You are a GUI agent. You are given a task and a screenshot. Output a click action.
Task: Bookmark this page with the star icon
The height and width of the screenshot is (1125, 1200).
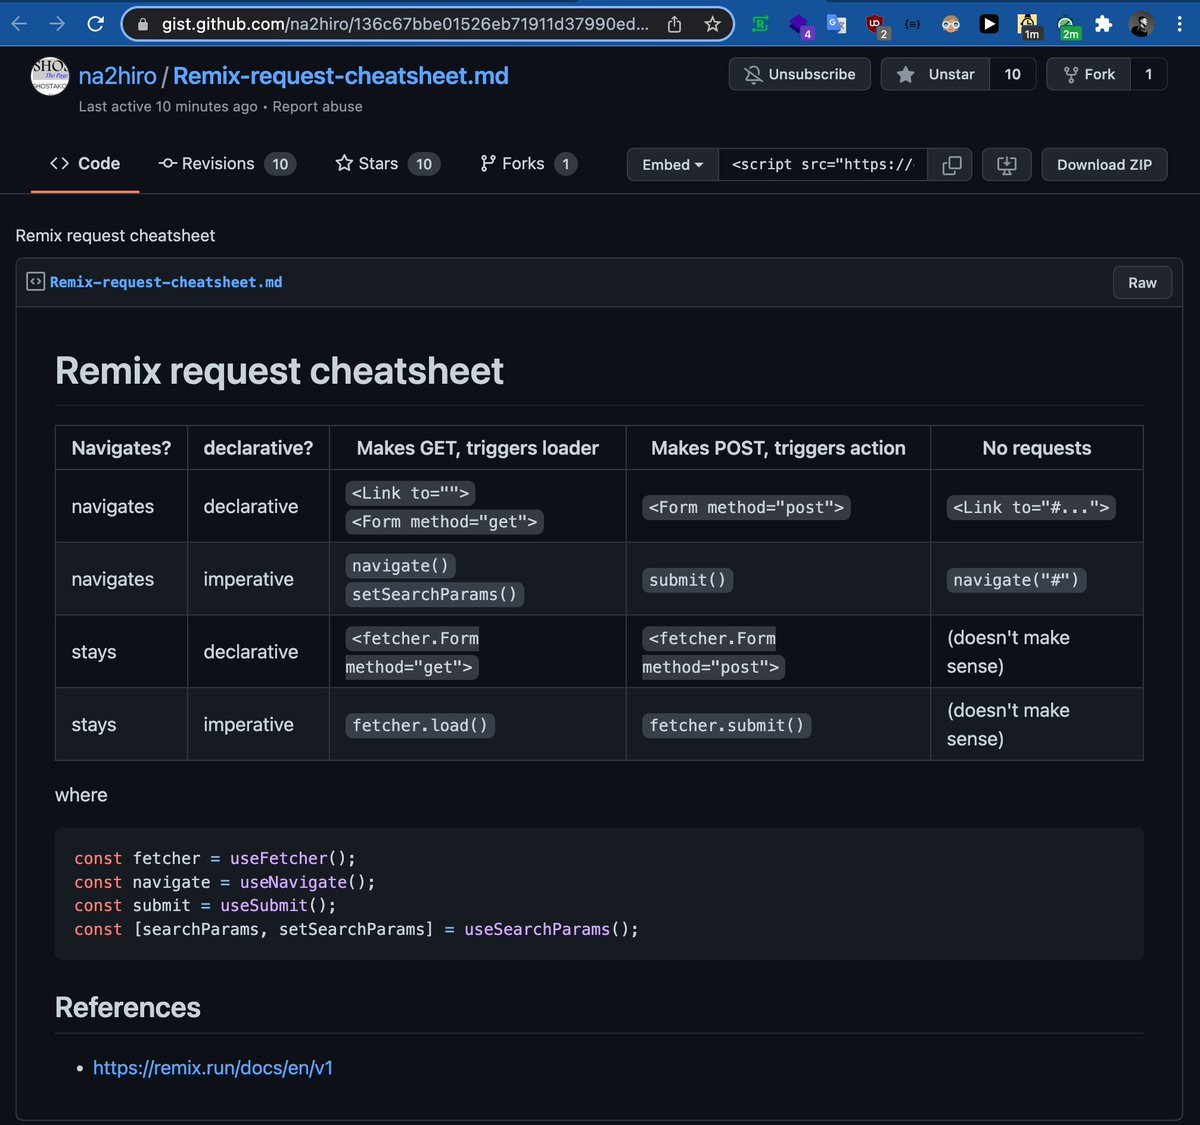pos(712,24)
